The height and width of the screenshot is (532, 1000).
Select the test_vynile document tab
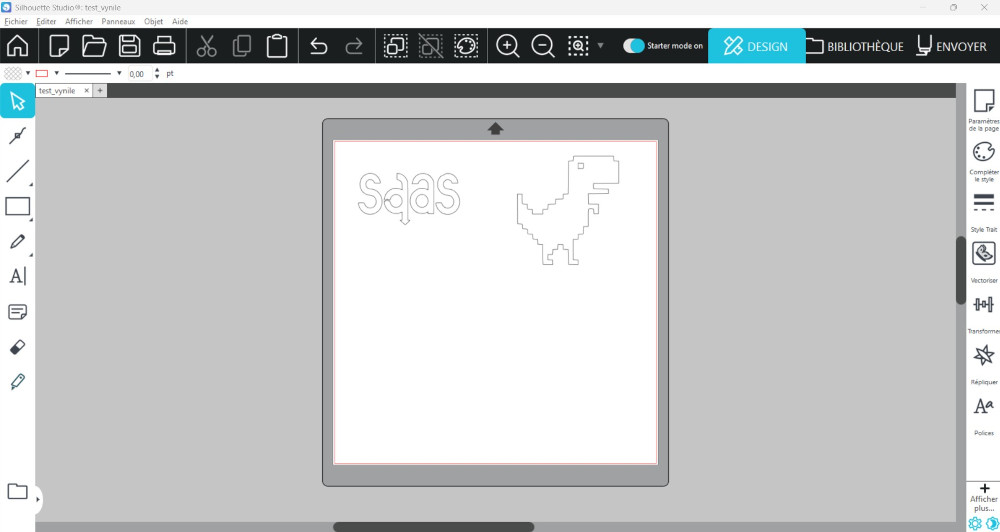coord(57,91)
